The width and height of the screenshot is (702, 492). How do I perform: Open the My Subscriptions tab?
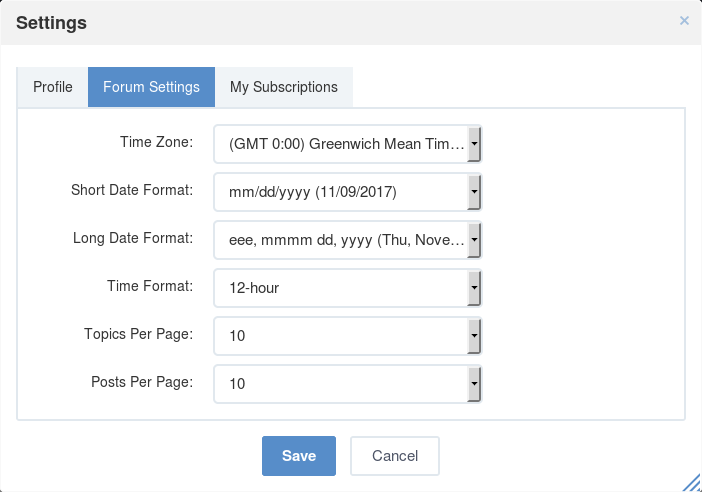tap(284, 87)
